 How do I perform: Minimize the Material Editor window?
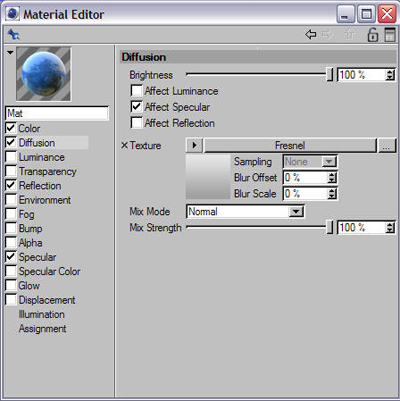(x=345, y=14)
